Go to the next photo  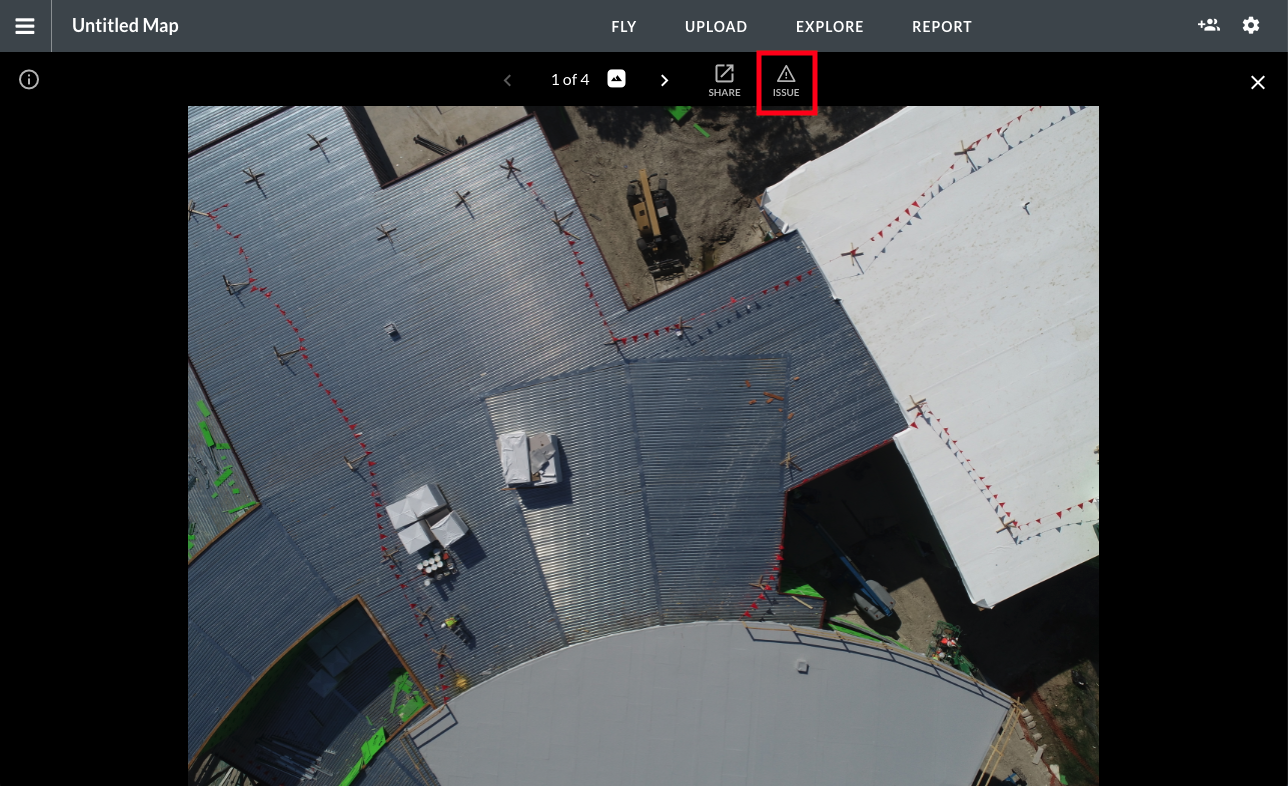point(664,80)
